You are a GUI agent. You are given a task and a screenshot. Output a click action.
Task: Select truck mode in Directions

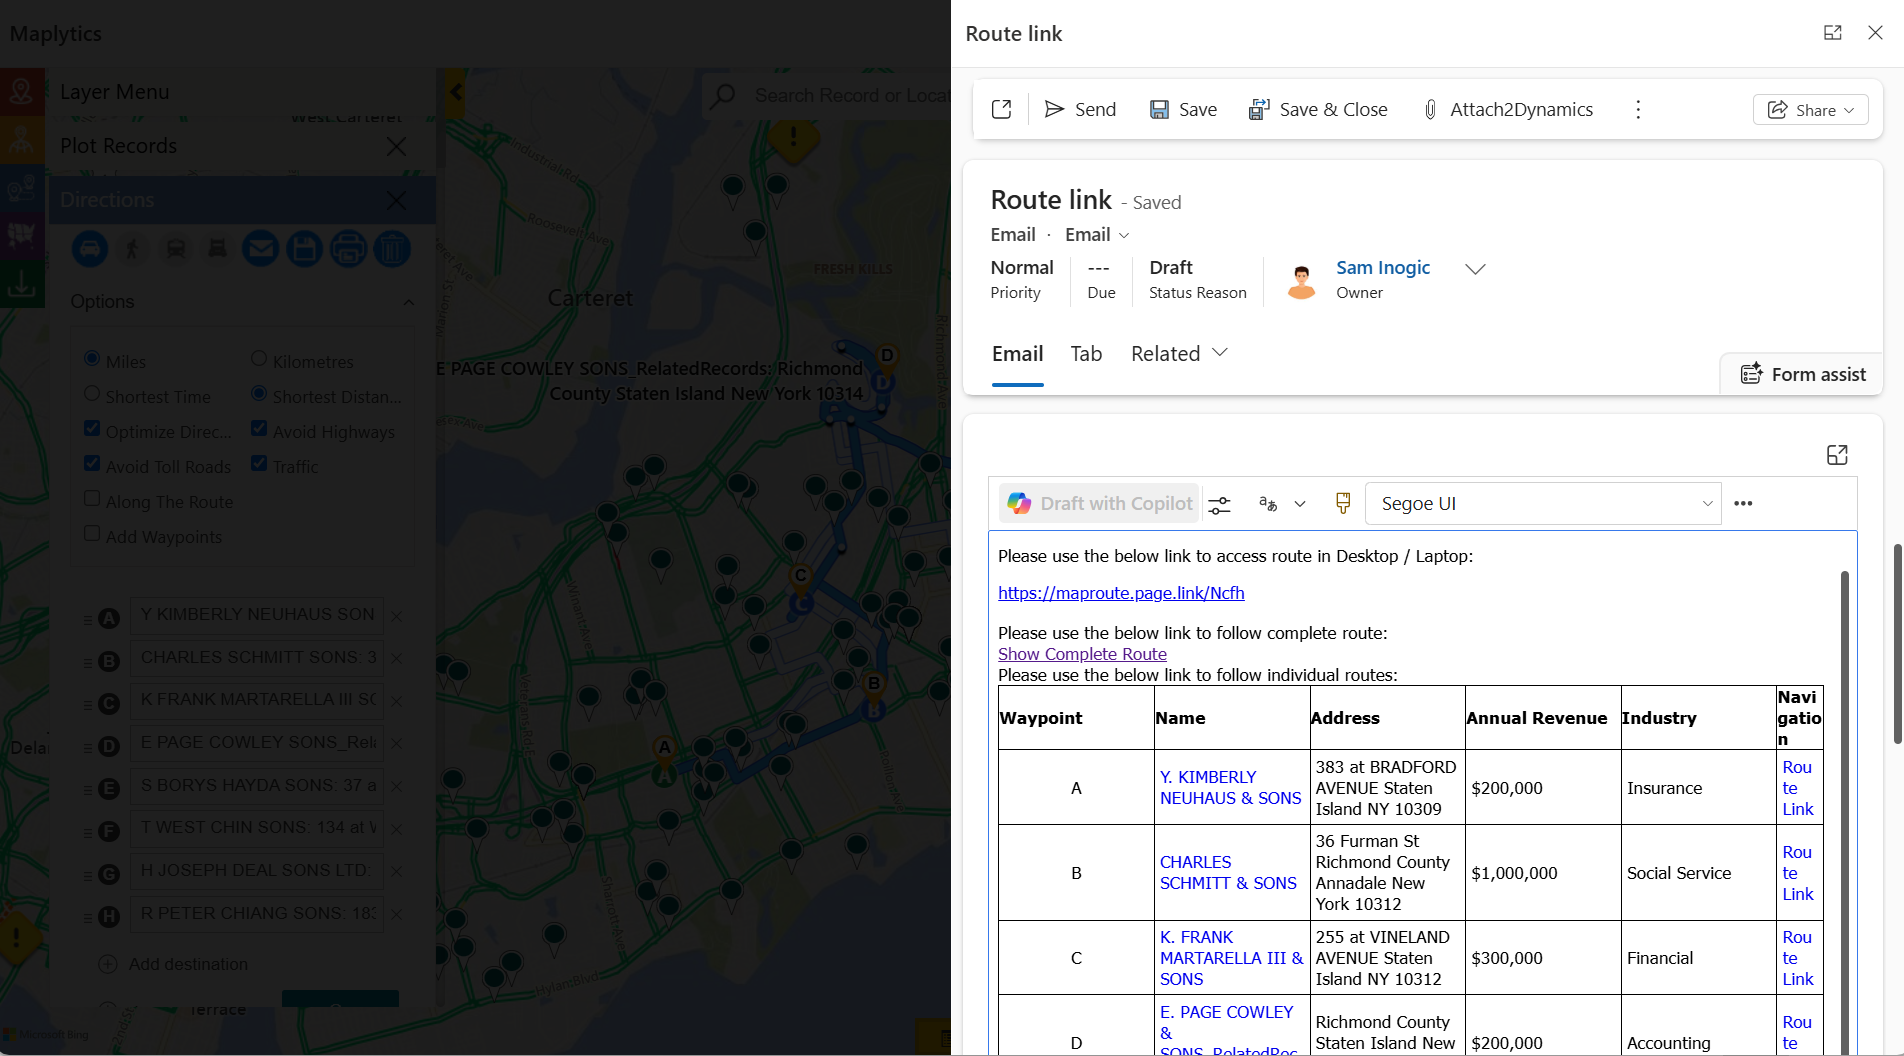pyautogui.click(x=217, y=249)
